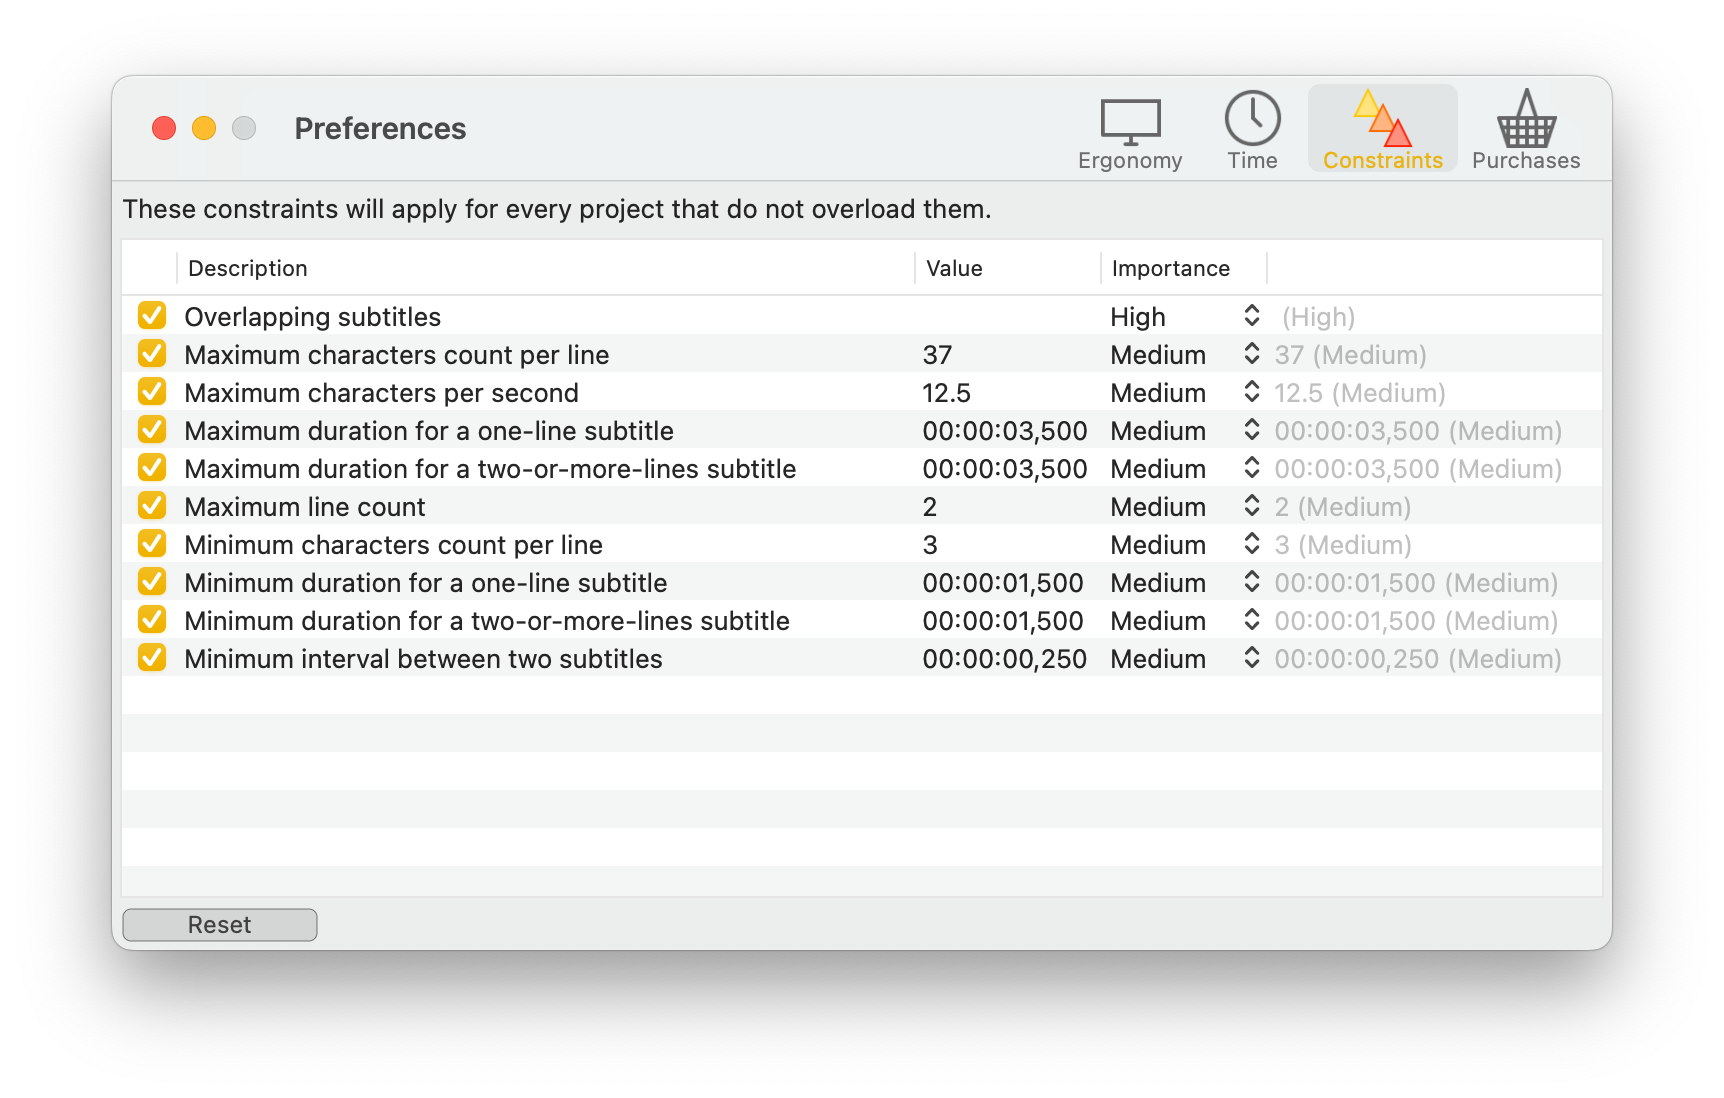Toggle Maximum characters count per line checkbox
Viewport: 1724px width, 1098px height.
[152, 354]
